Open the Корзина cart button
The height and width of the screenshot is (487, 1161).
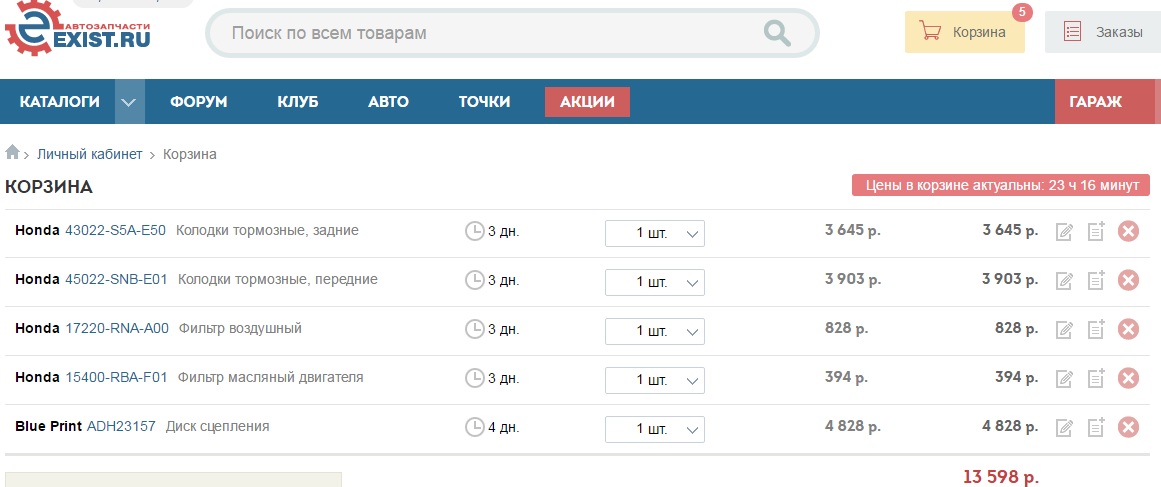tap(964, 32)
